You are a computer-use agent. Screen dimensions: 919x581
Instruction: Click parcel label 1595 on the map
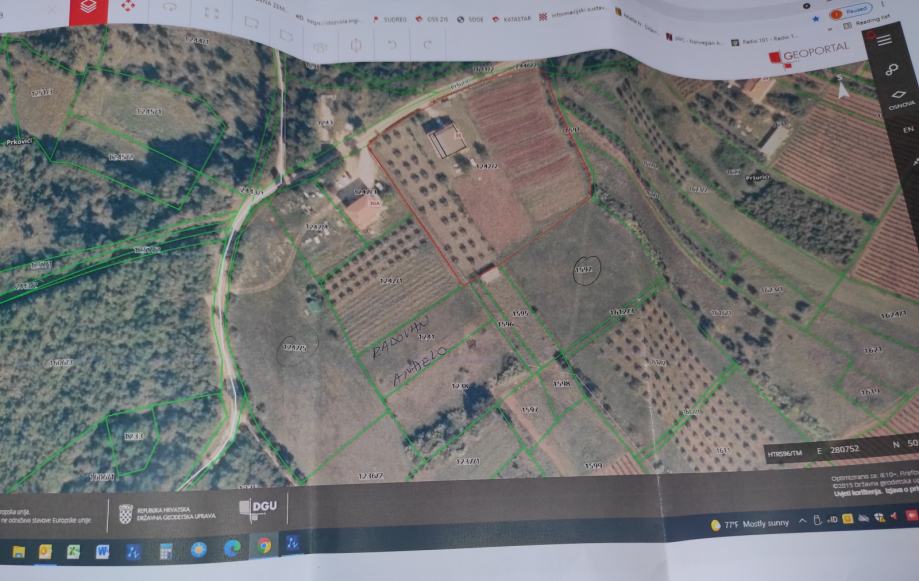point(520,313)
